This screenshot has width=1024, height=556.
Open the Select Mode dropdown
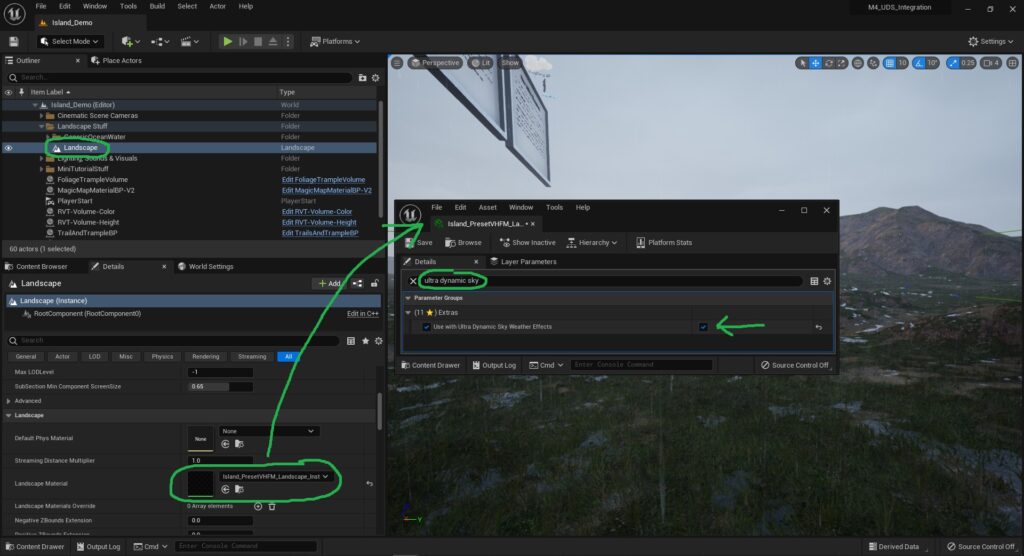(x=69, y=41)
